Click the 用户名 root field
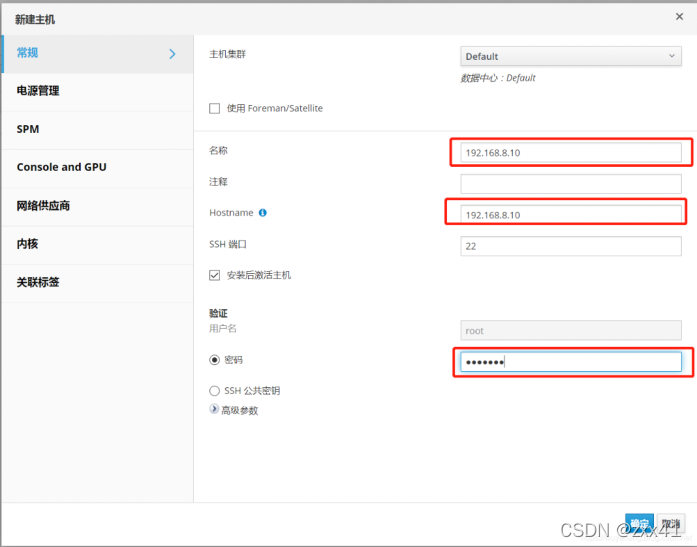 571,331
